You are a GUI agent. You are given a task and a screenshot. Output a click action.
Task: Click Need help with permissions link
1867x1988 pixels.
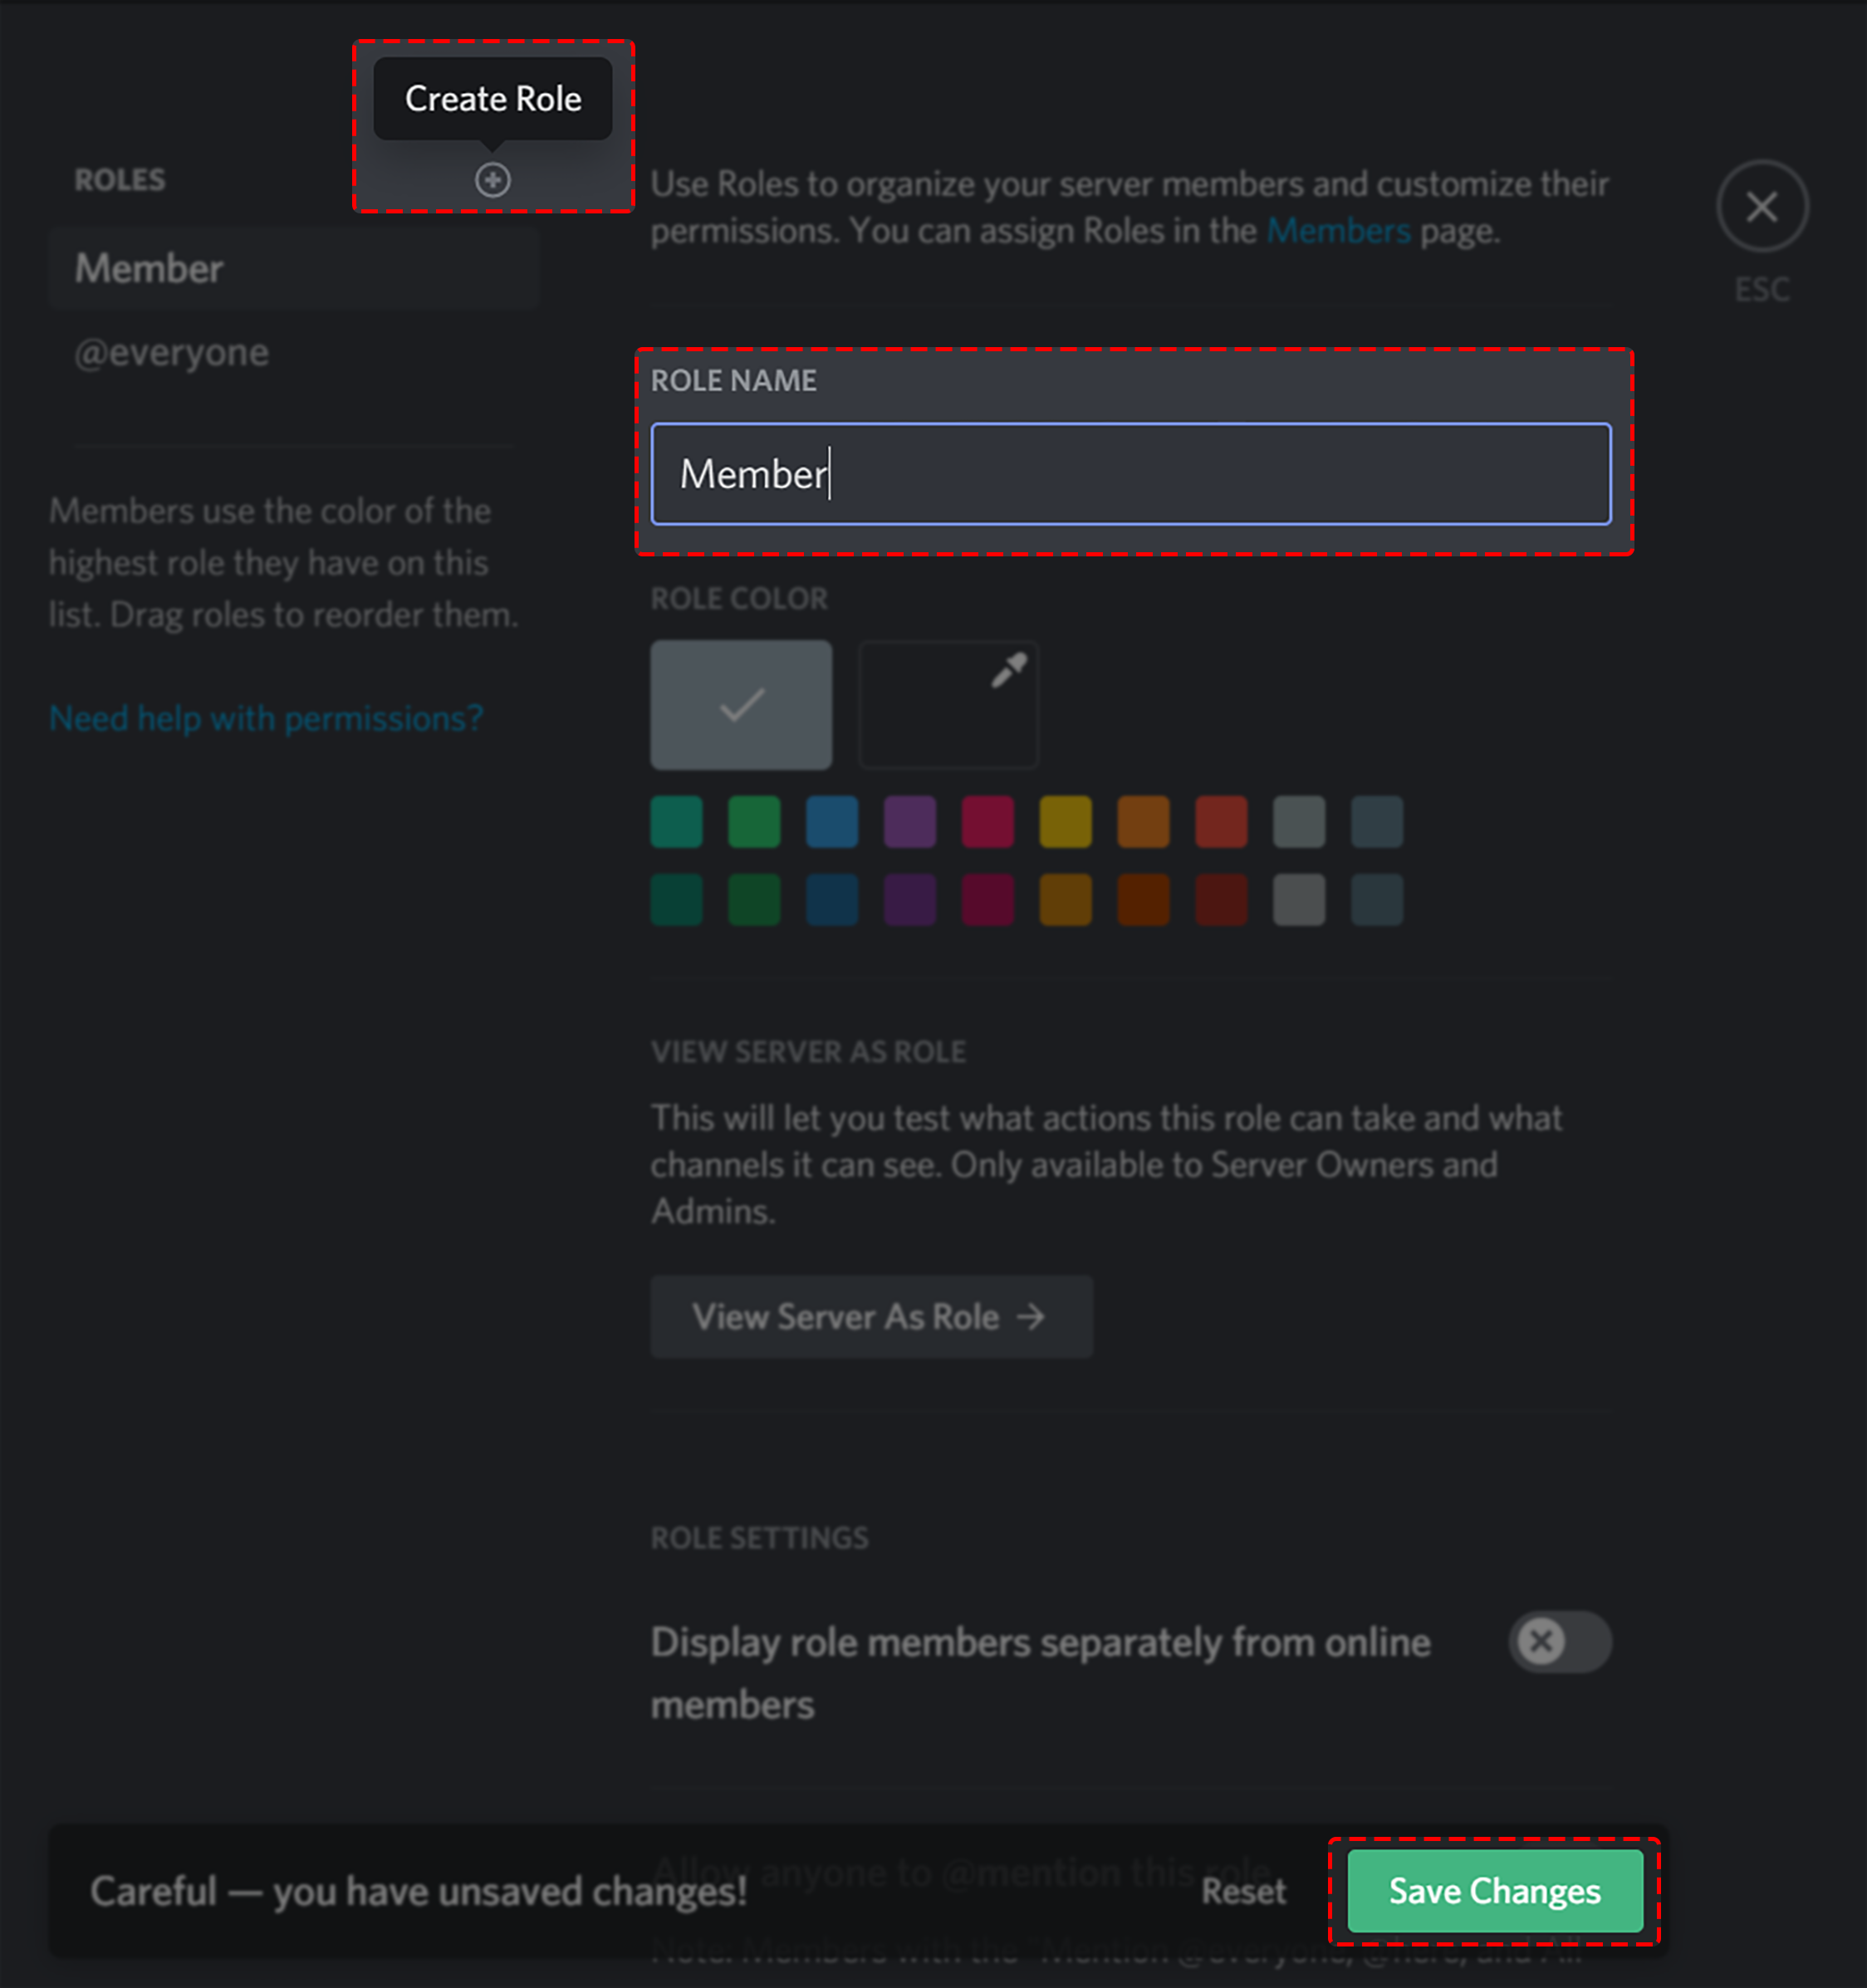pos(268,714)
